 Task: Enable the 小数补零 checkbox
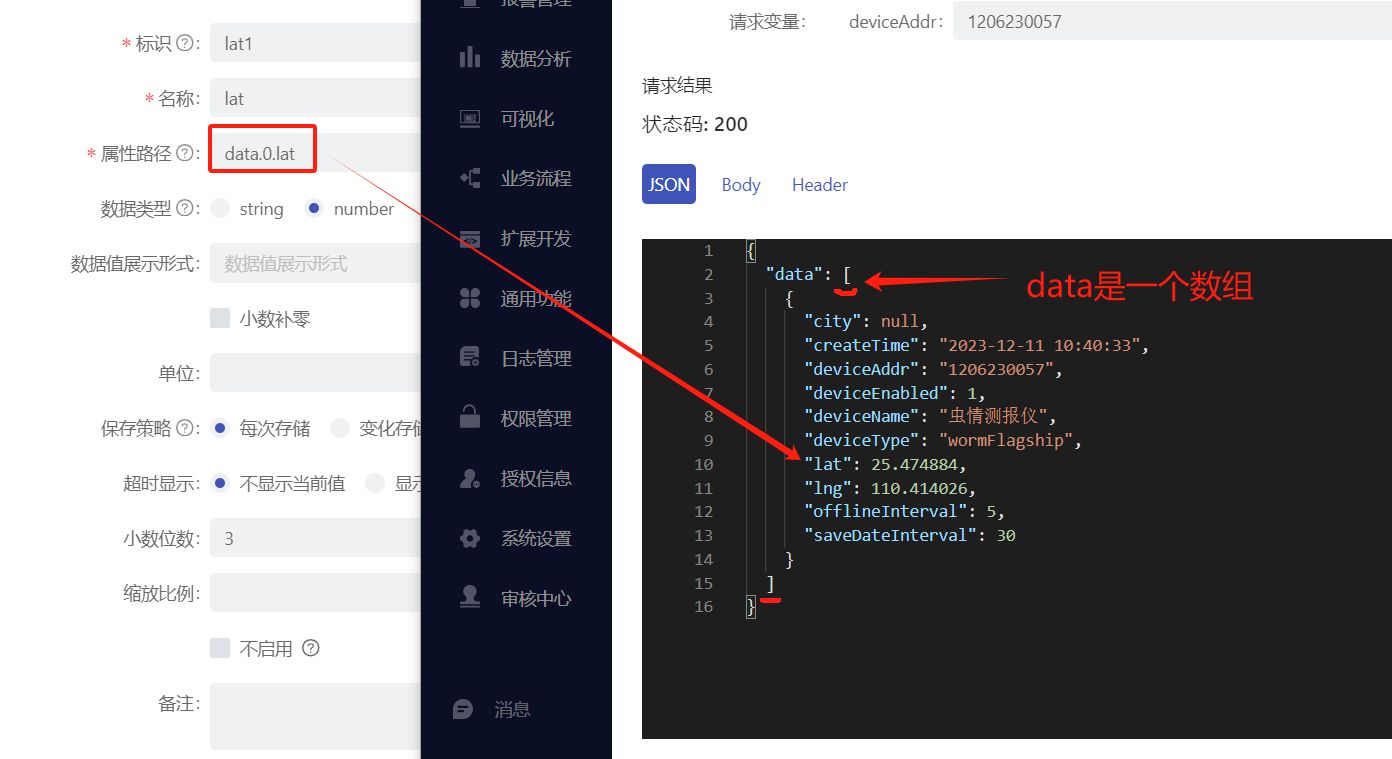[x=220, y=318]
